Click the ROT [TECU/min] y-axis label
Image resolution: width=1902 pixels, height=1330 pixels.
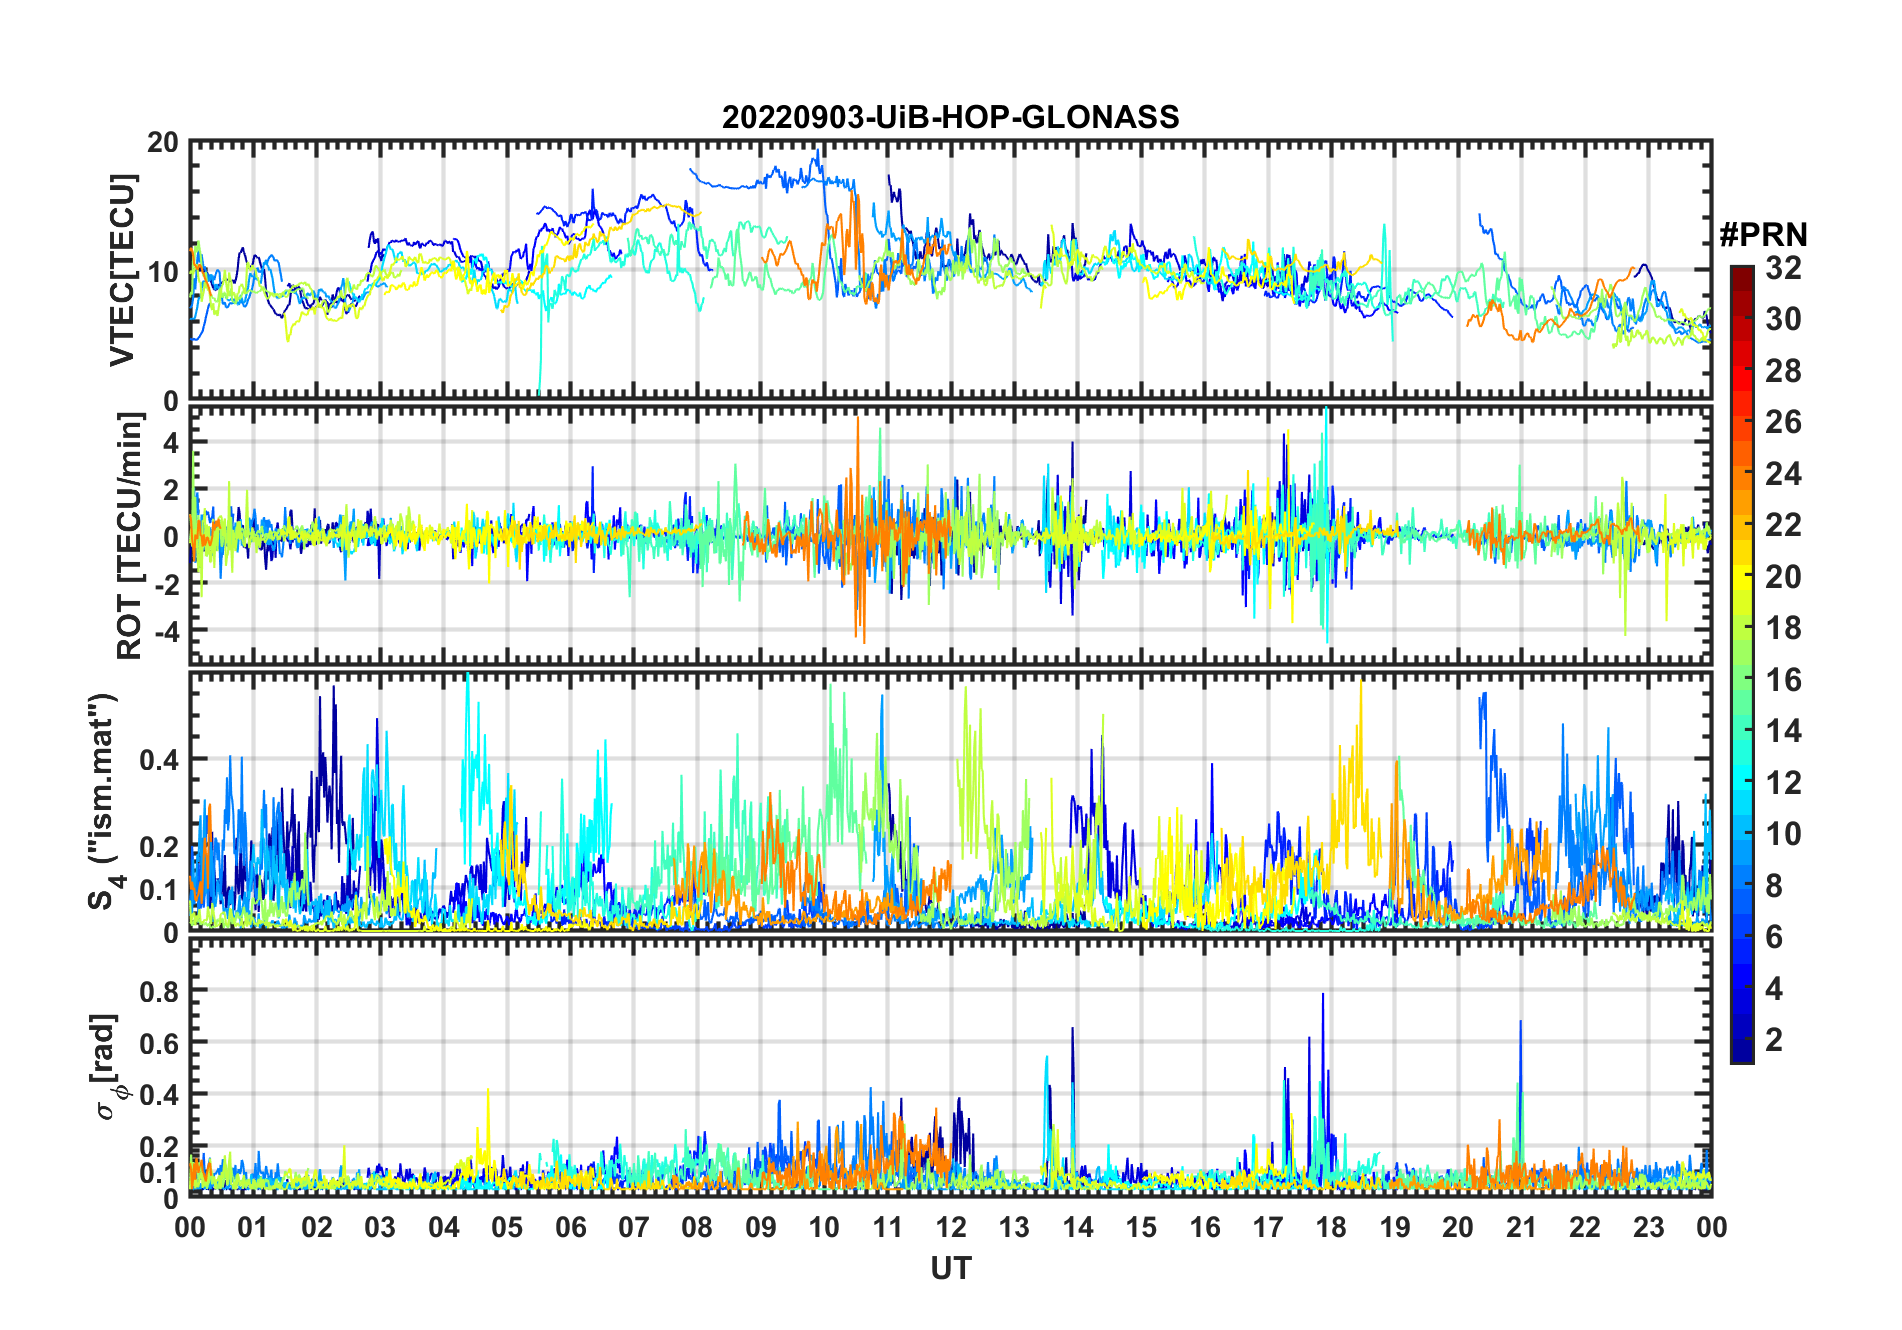click(130, 536)
